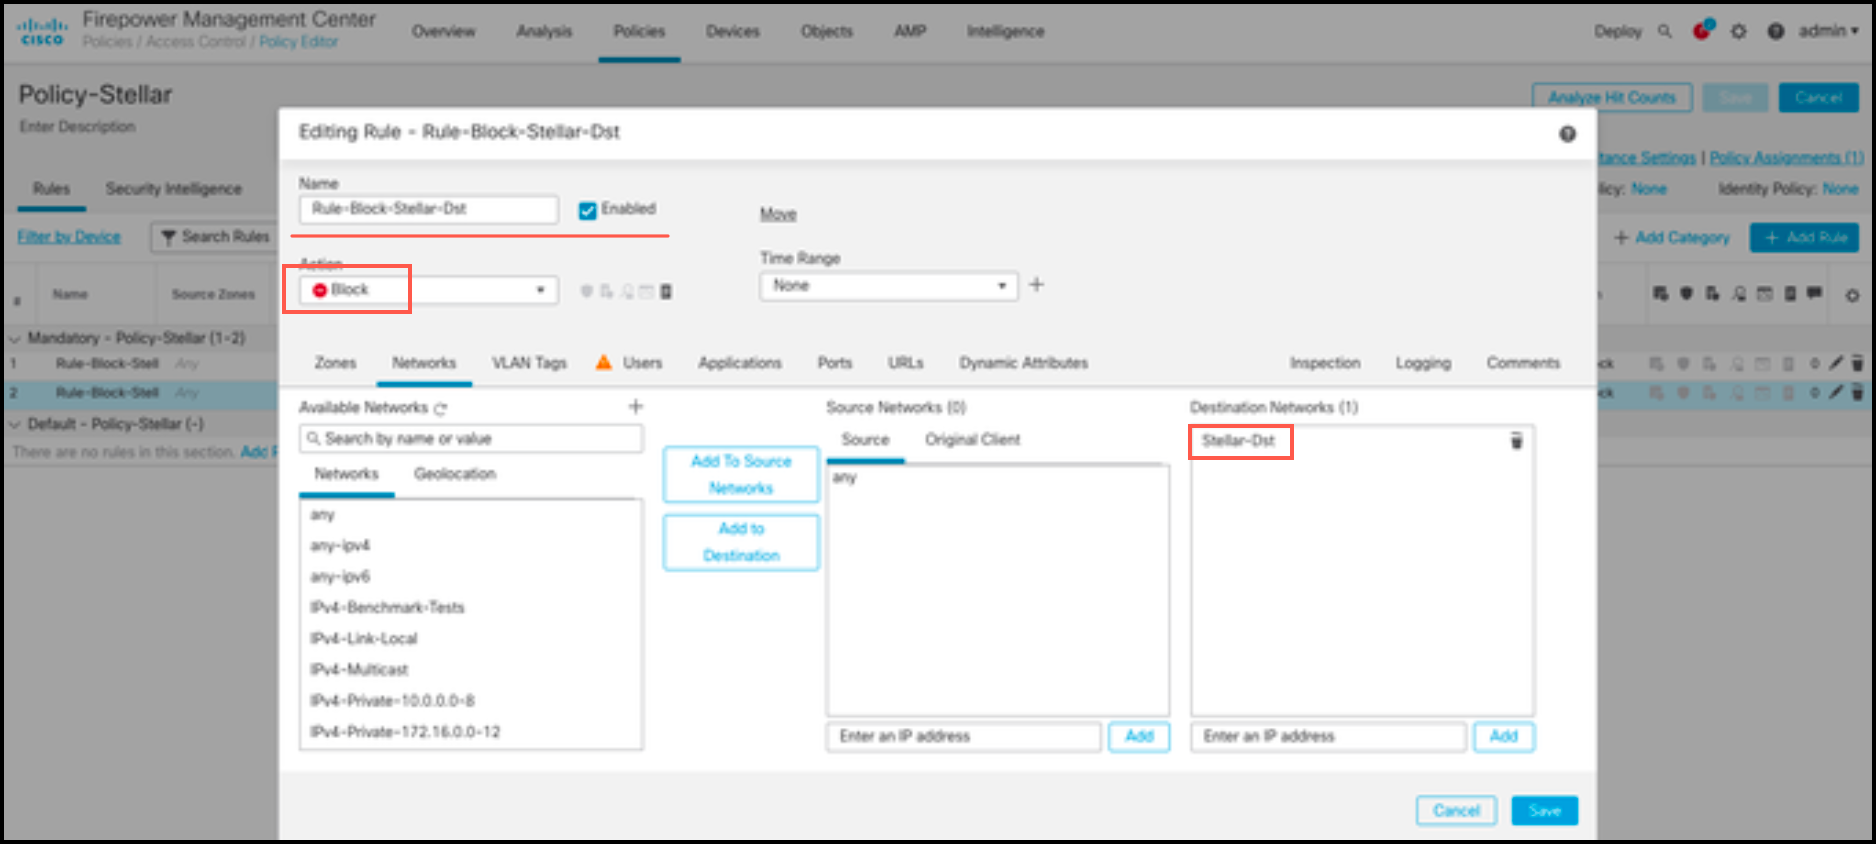Open the gear settings icon in header

click(1739, 31)
